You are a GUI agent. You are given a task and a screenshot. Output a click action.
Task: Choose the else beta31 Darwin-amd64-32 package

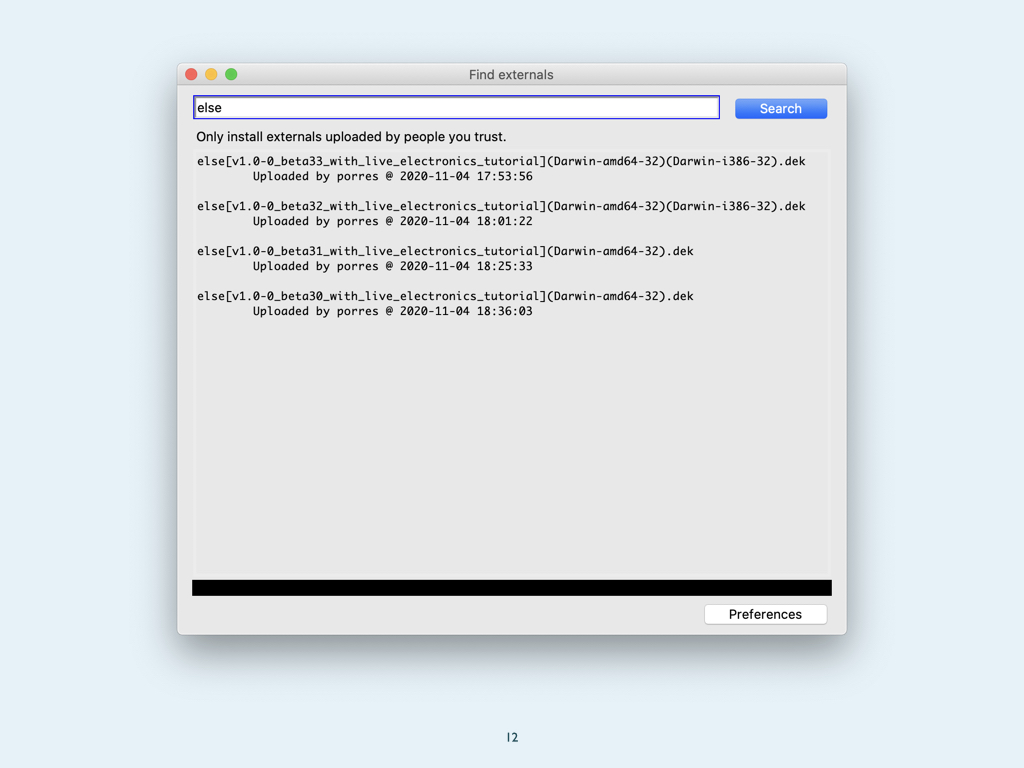click(445, 251)
